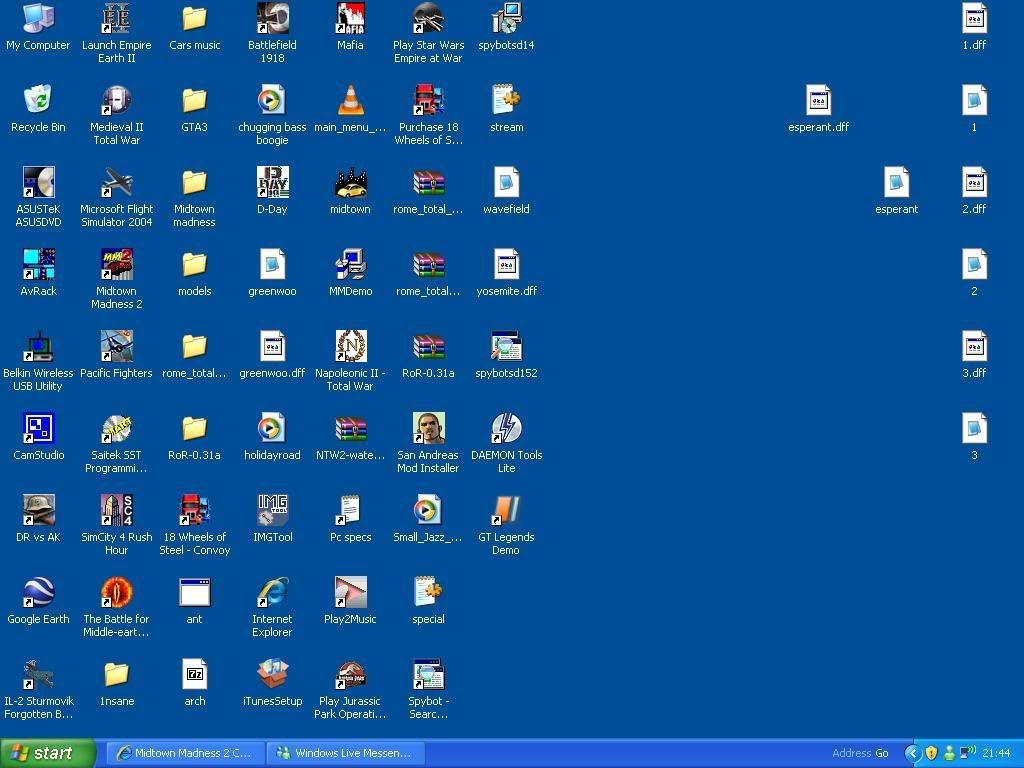Click the Battle for Middle-earth shortcut
This screenshot has height=768, width=1024.
point(117,593)
